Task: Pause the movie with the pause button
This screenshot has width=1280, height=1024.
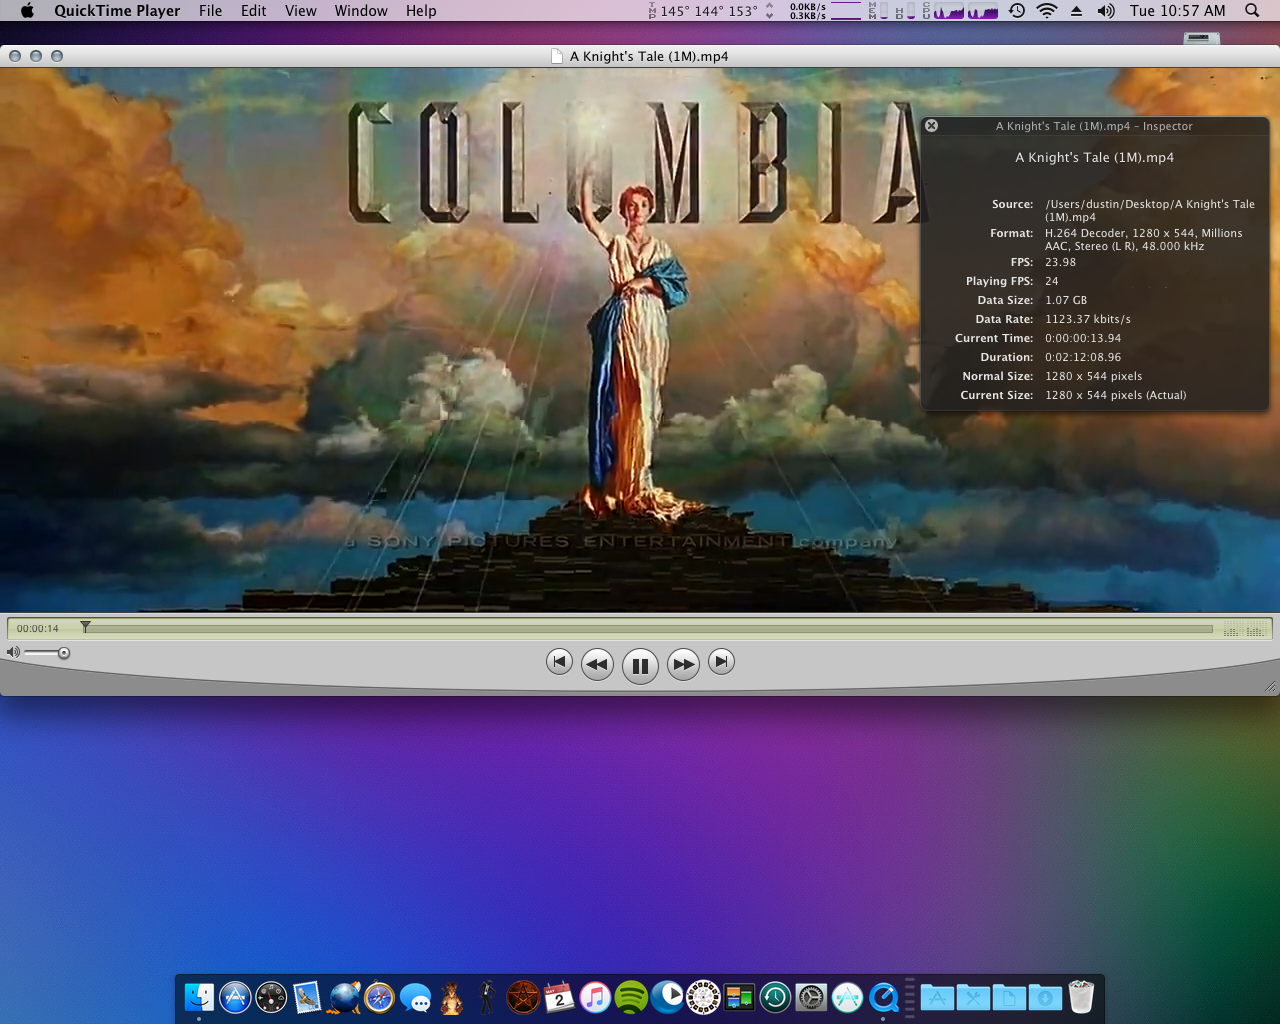Action: 640,665
